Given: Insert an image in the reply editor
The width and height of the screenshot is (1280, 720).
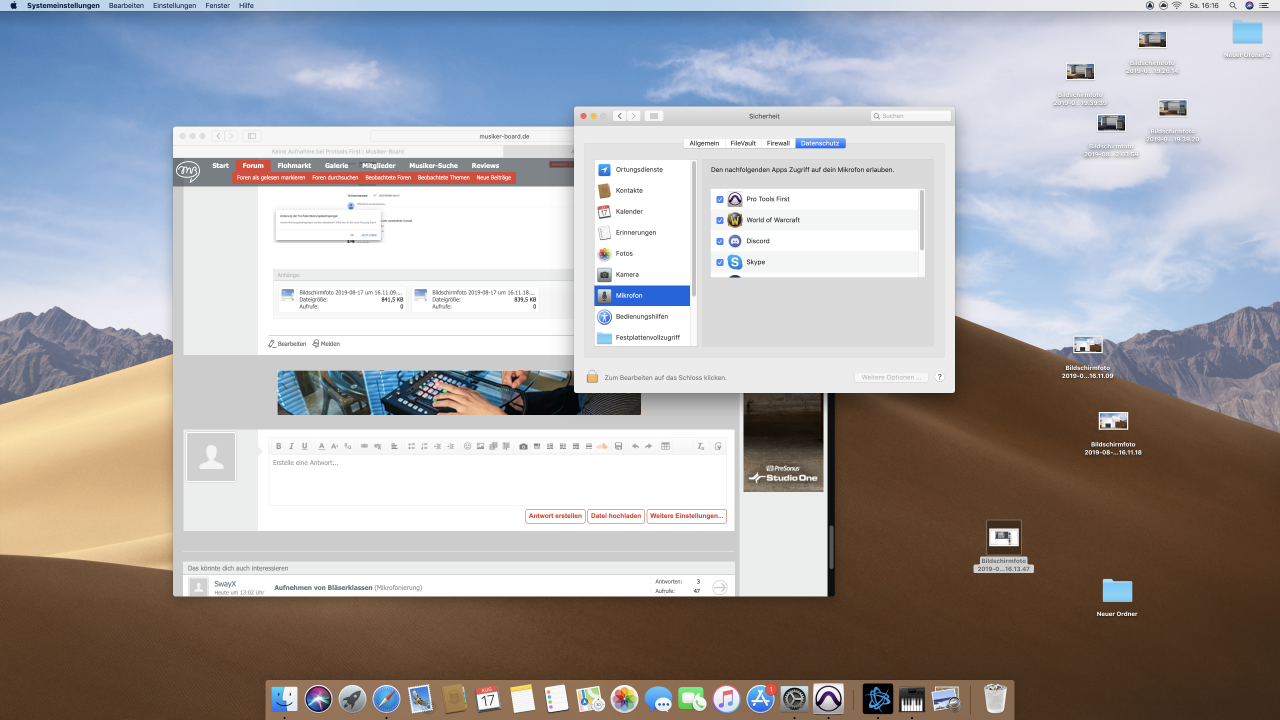Looking at the screenshot, I should click(x=480, y=446).
